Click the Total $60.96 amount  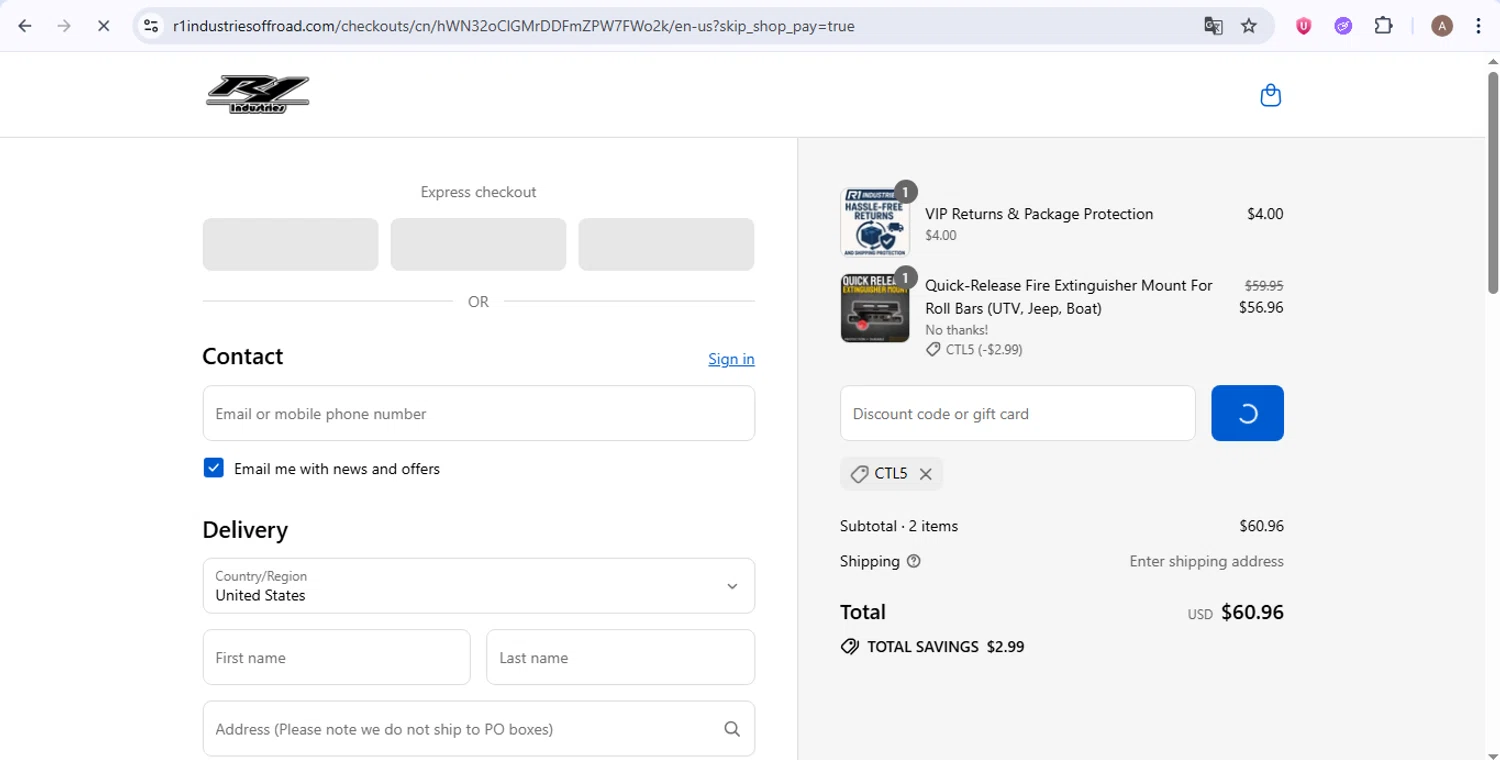coord(1252,612)
